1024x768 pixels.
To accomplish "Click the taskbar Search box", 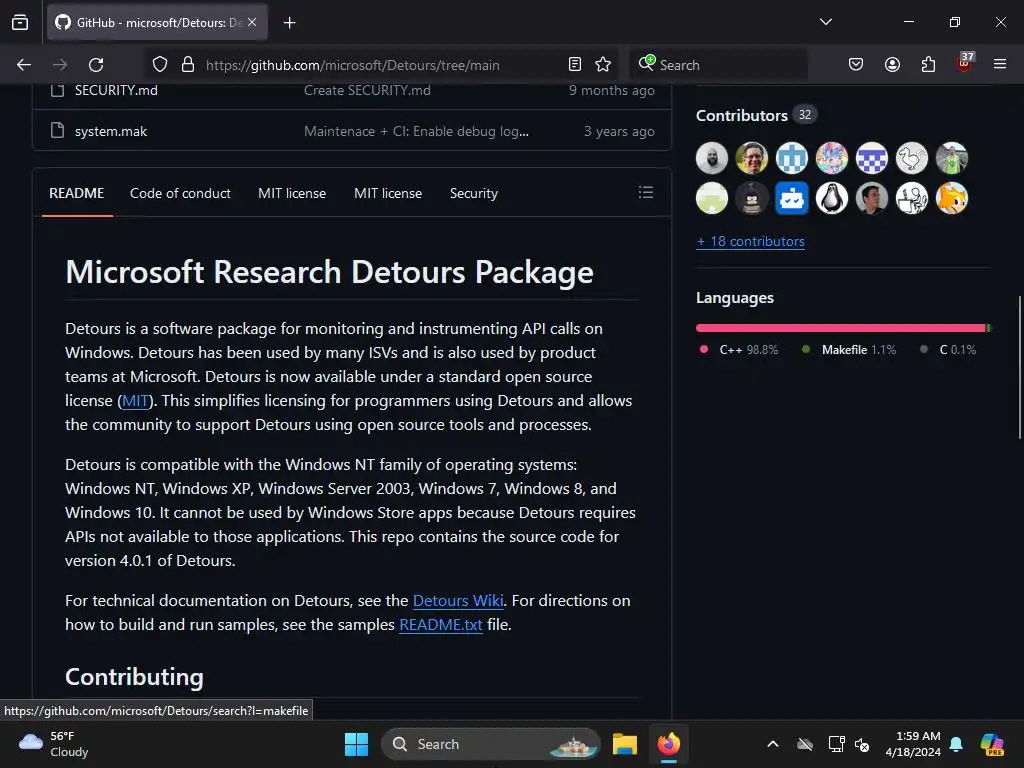I will click(x=490, y=744).
